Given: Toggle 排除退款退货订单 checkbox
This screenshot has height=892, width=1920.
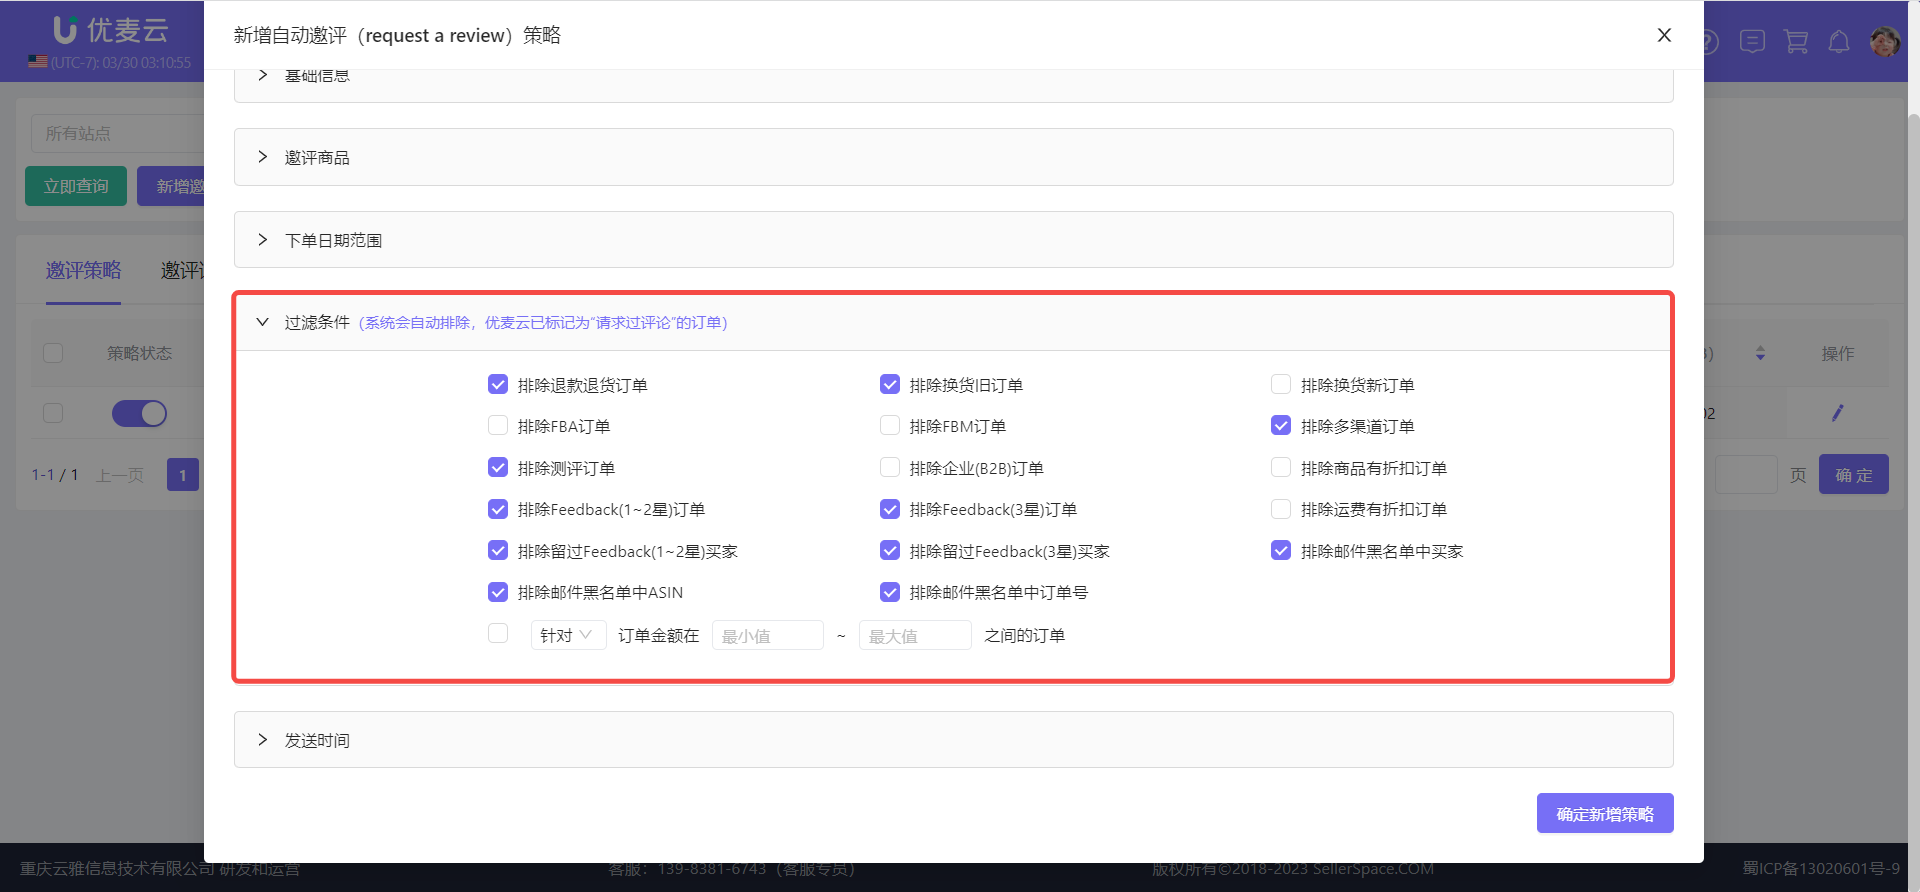Looking at the screenshot, I should coord(498,384).
